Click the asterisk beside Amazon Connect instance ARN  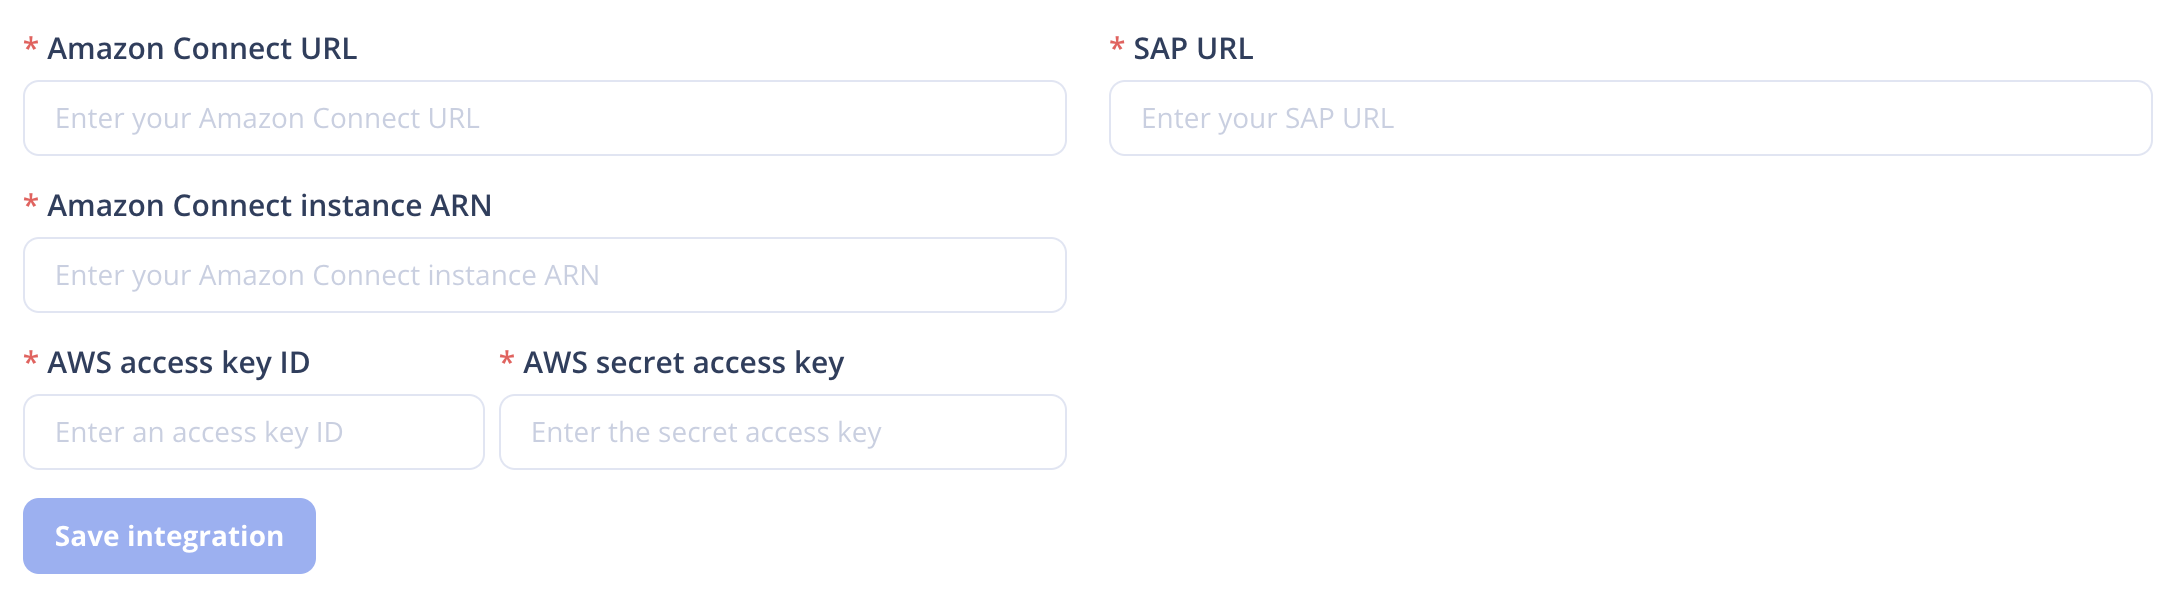[31, 205]
